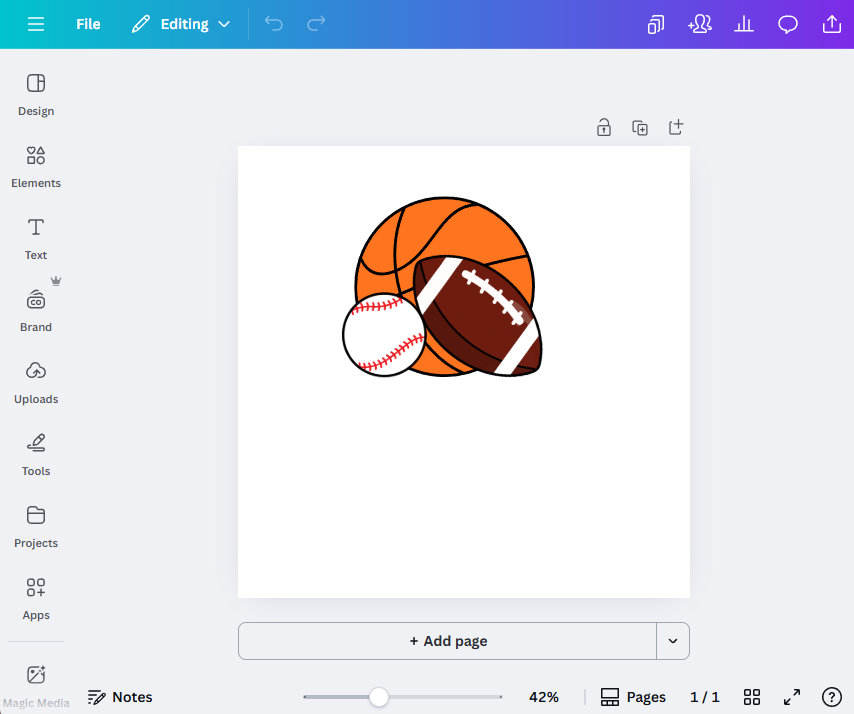Toggle the Pages thumbnails view

coord(633,697)
